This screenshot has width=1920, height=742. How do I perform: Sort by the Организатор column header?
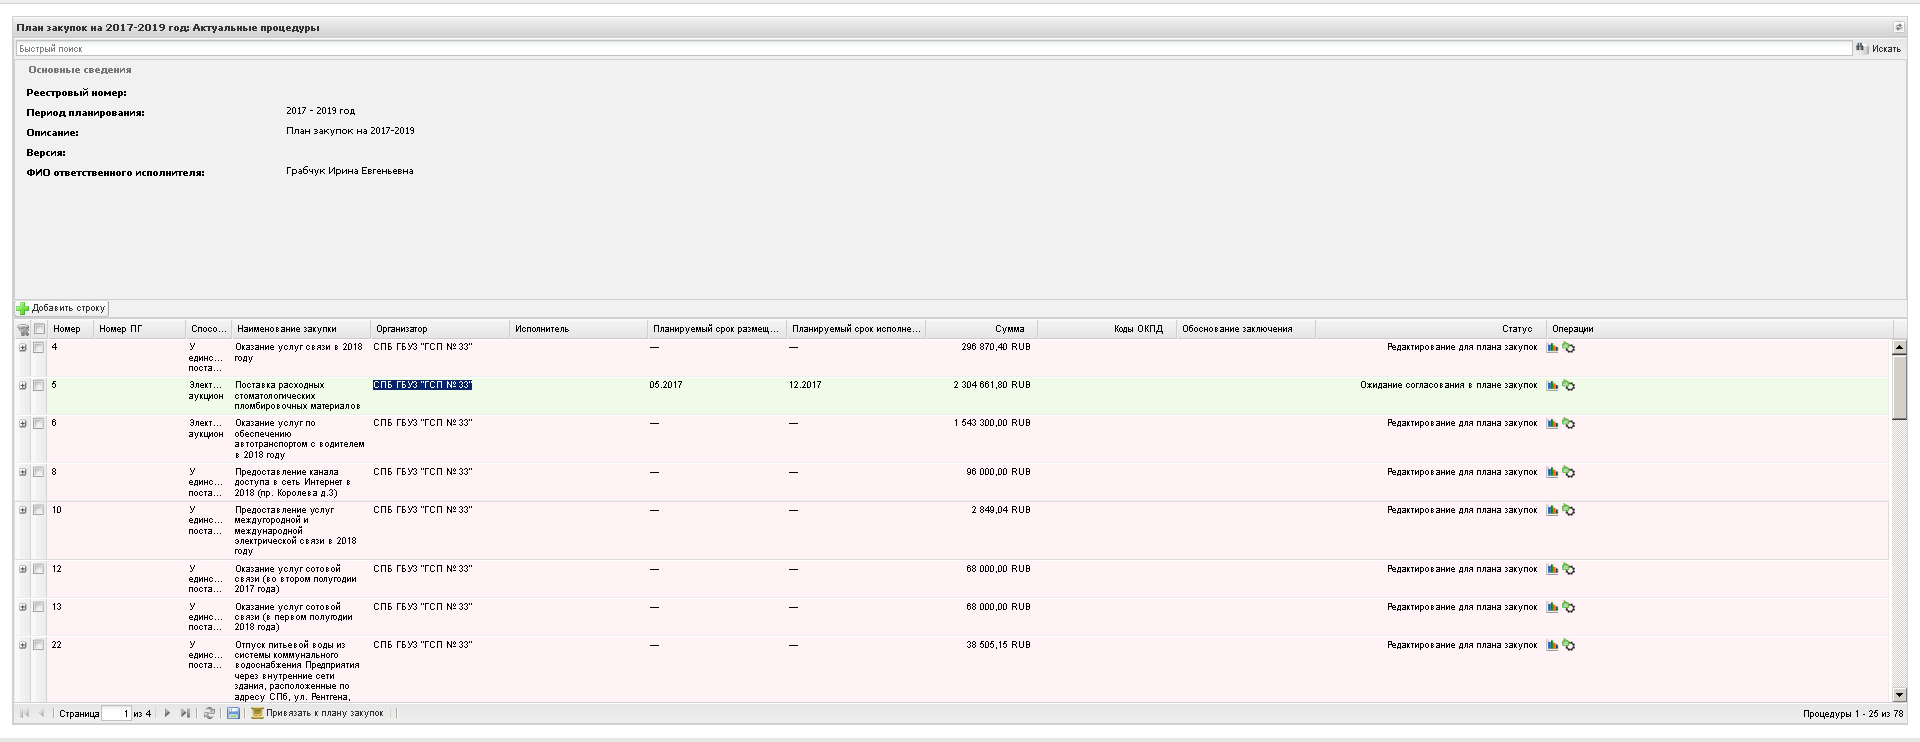pos(440,329)
